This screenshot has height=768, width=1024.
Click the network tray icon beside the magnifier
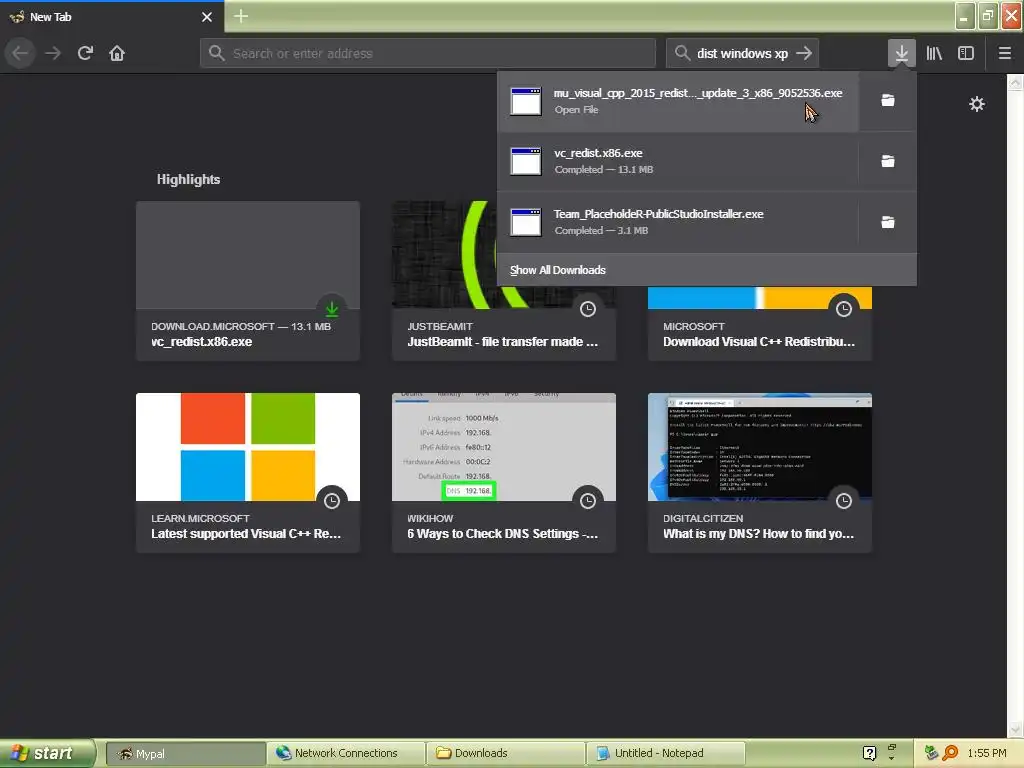click(931, 753)
